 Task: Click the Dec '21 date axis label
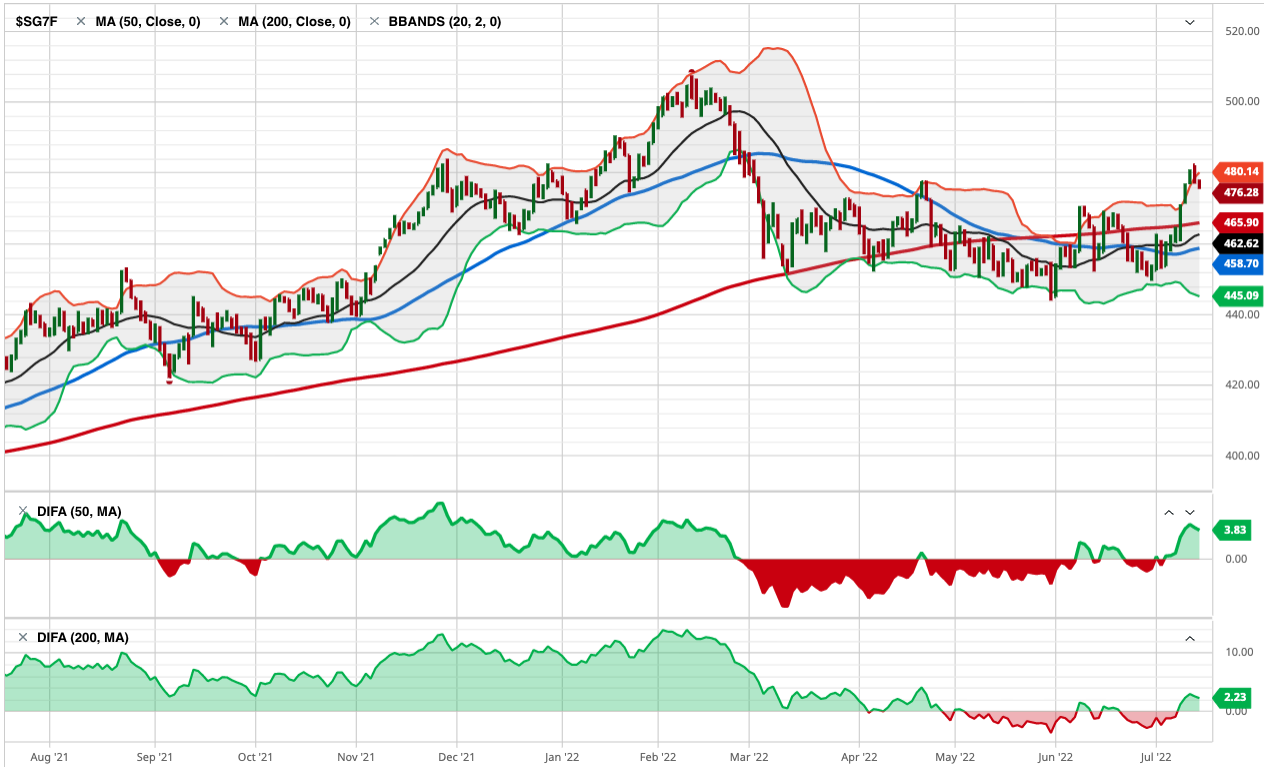[x=455, y=757]
